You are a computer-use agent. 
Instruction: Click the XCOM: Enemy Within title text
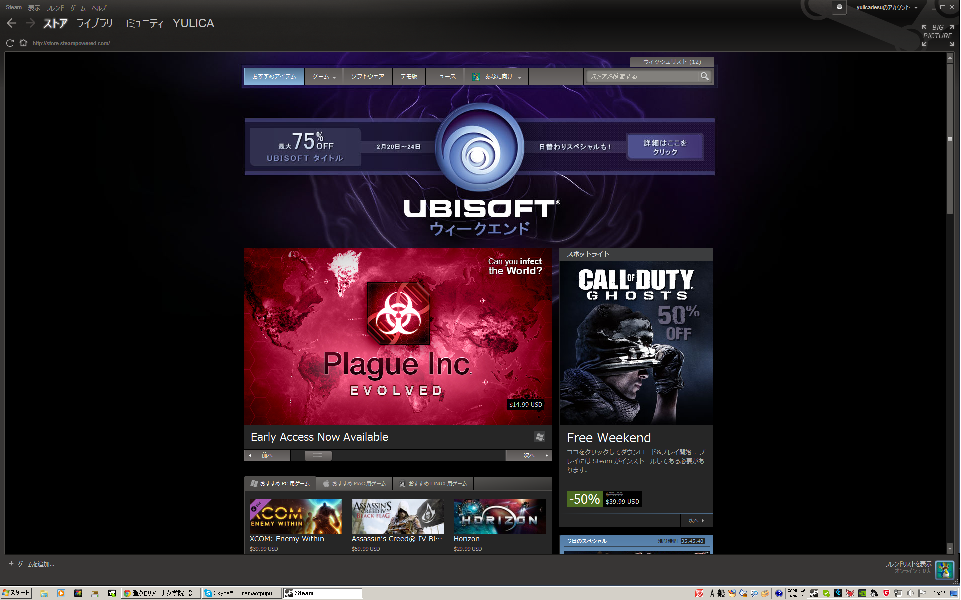point(287,539)
